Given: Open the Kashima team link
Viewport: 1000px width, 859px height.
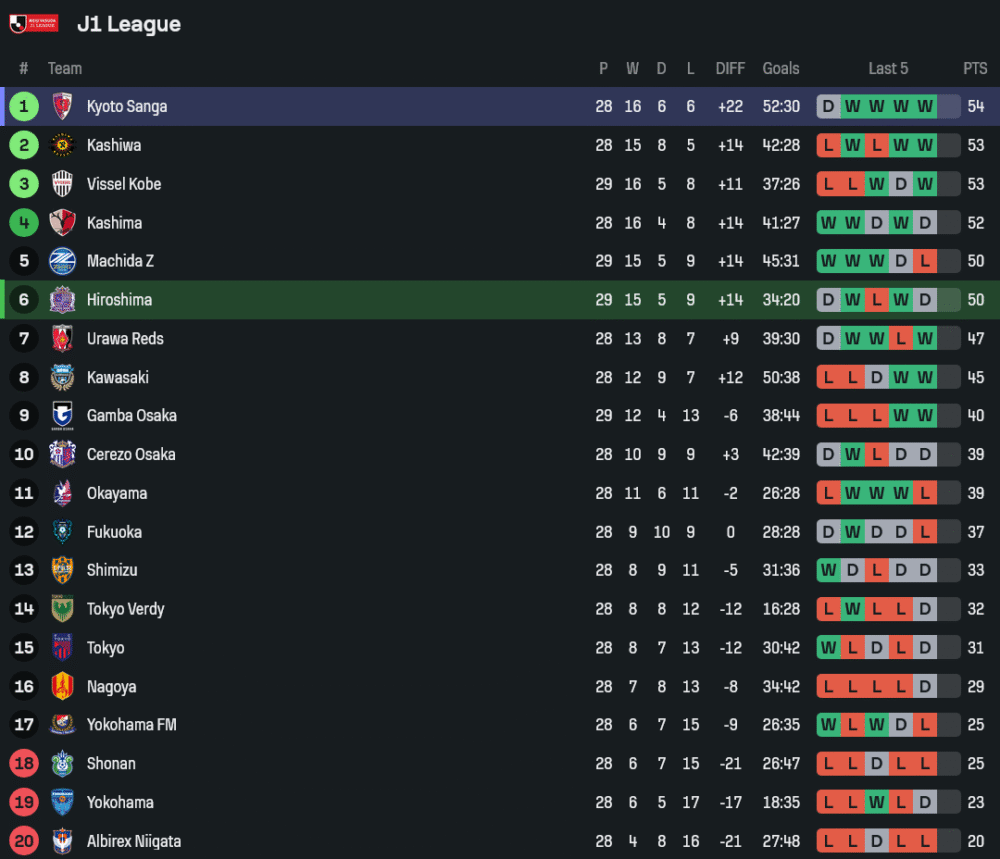Looking at the screenshot, I should coord(114,223).
